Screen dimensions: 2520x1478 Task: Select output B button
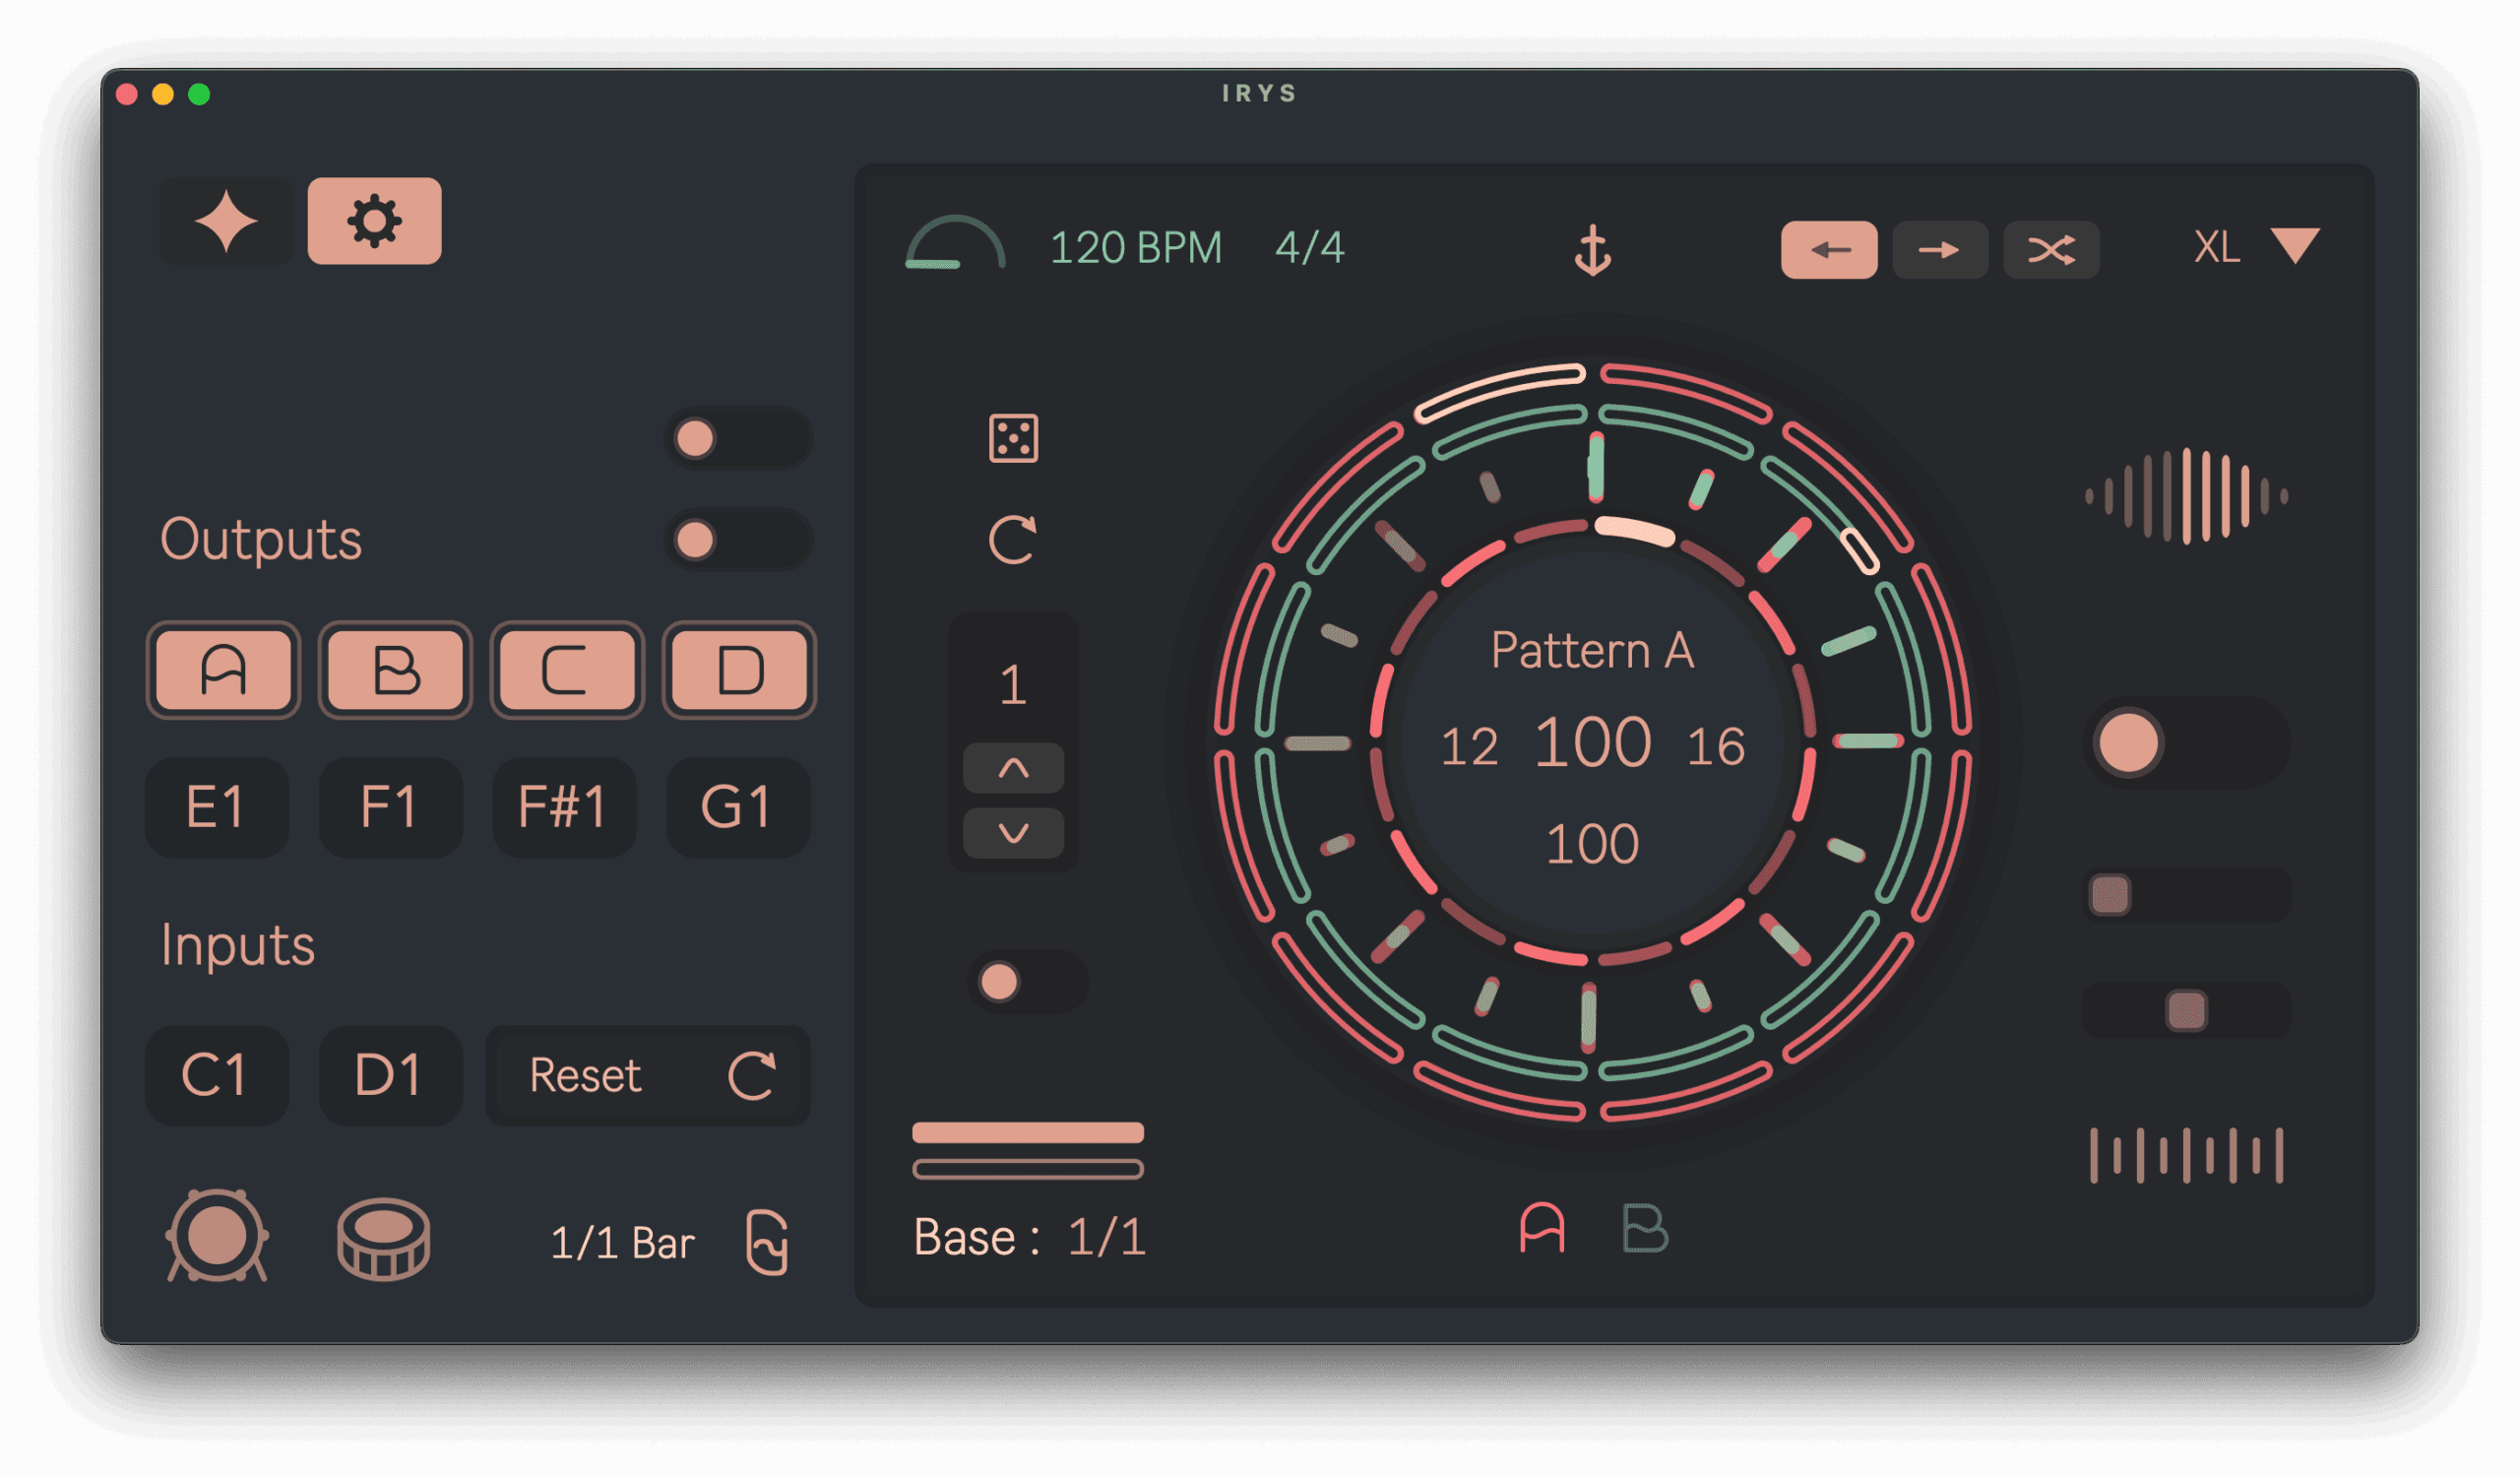click(395, 670)
